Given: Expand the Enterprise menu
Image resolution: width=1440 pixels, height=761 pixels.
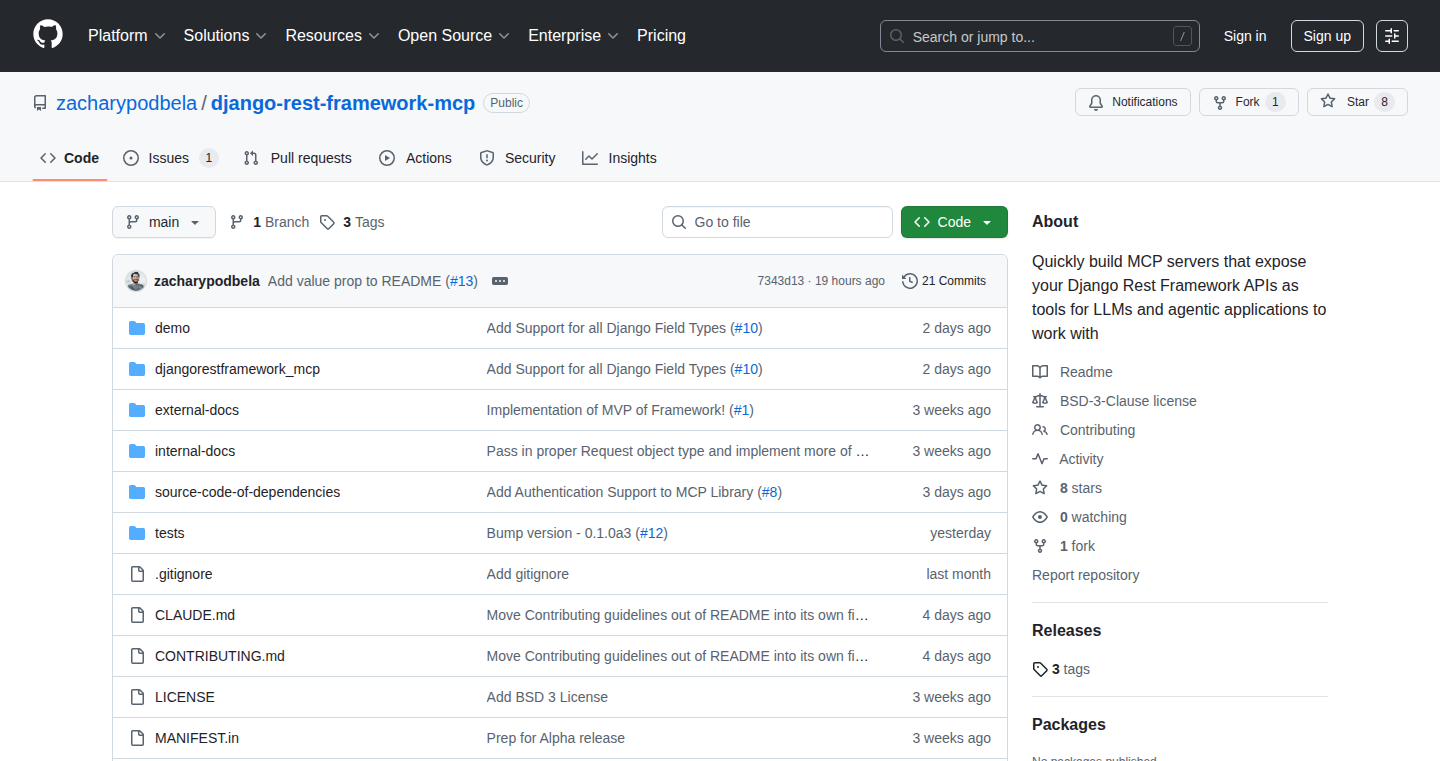Looking at the screenshot, I should click(x=573, y=36).
